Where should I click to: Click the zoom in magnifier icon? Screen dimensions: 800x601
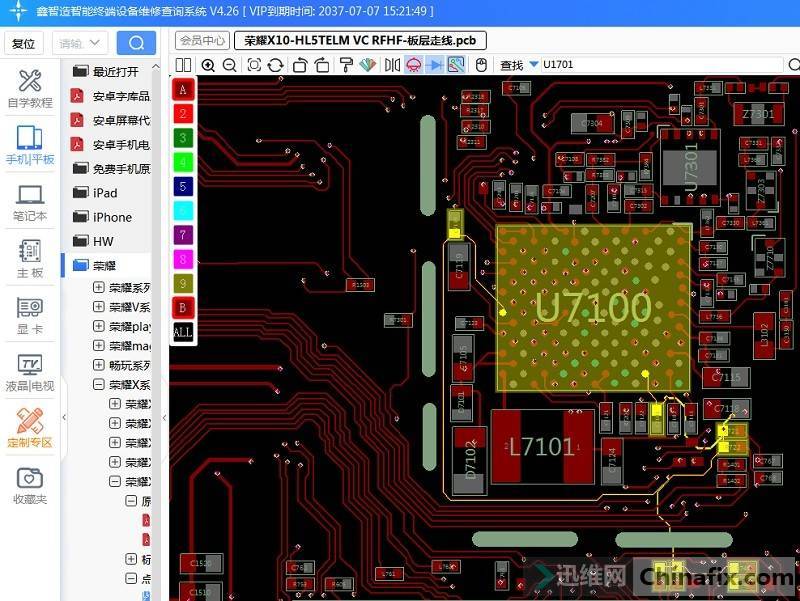click(208, 65)
